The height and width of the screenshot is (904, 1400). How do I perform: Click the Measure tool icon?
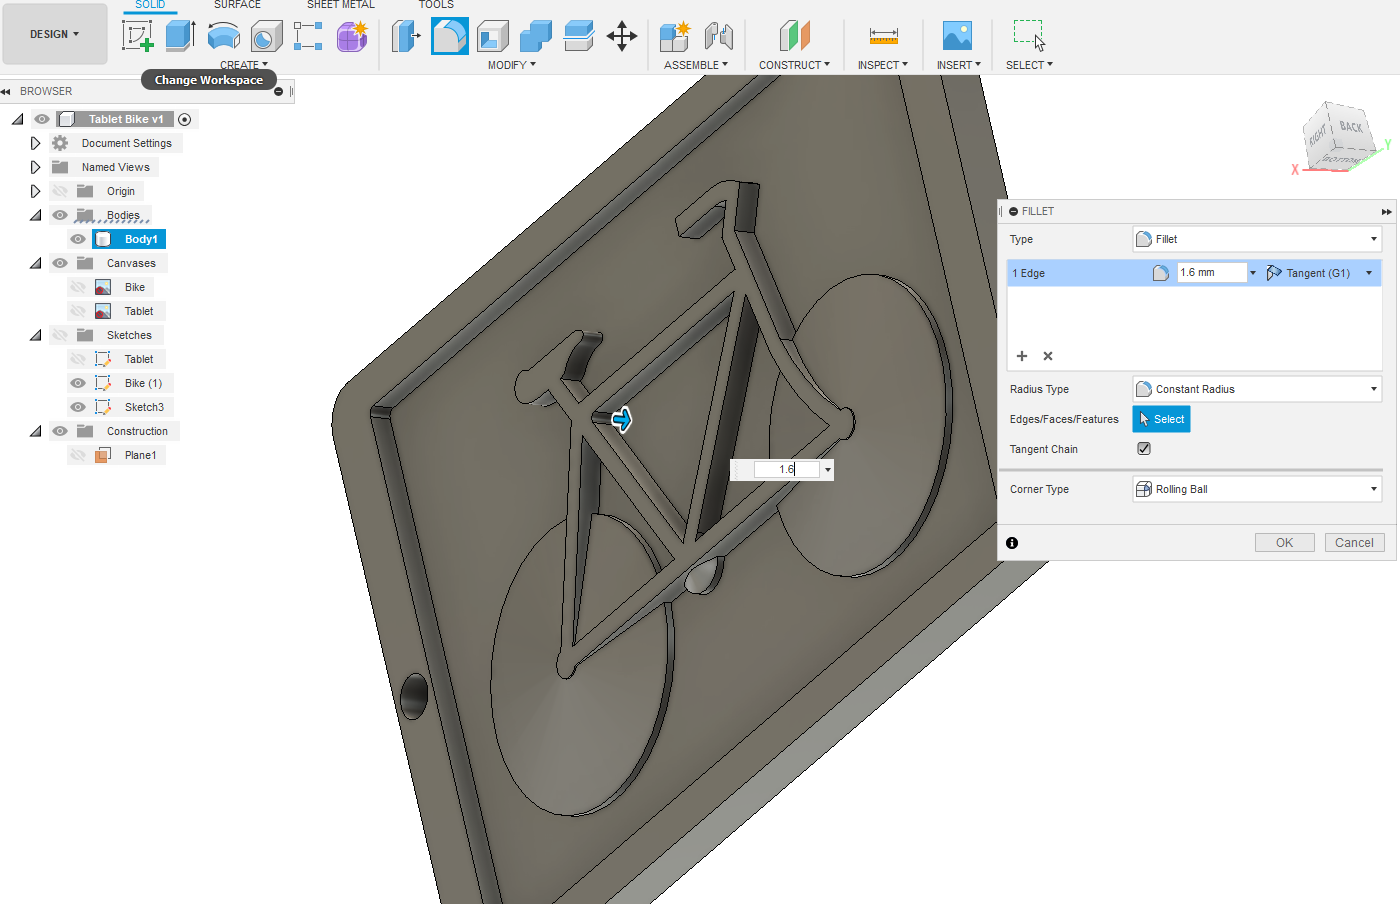coord(884,37)
